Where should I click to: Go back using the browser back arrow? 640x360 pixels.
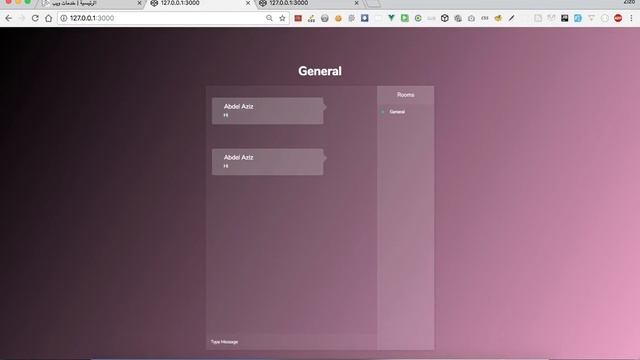[9, 18]
